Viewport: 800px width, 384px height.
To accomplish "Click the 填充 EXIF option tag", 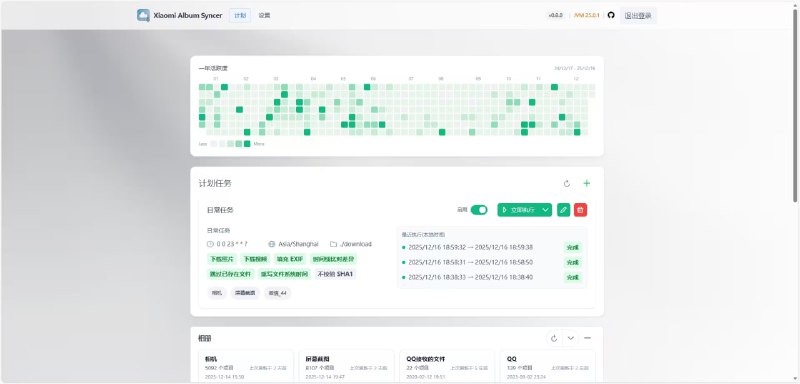I will [290, 259].
